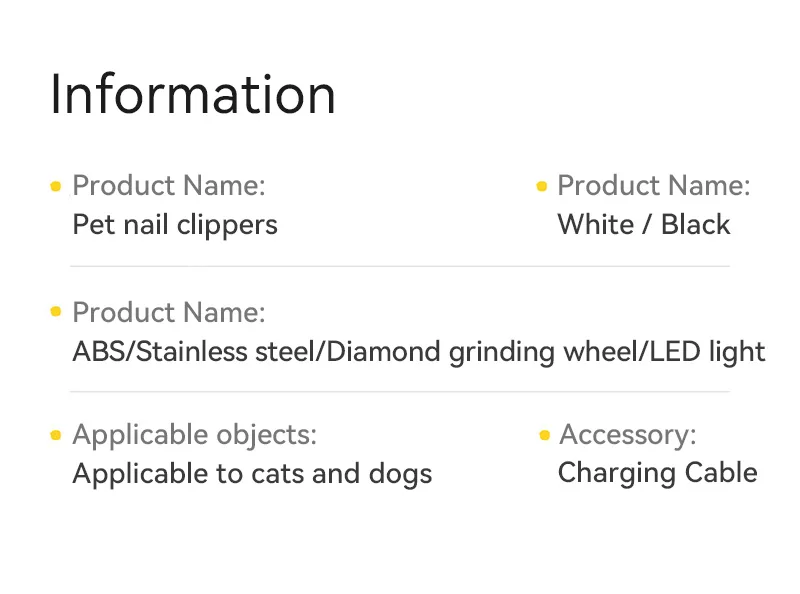Select the White / Black value
The height and width of the screenshot is (594, 800).
(643, 224)
